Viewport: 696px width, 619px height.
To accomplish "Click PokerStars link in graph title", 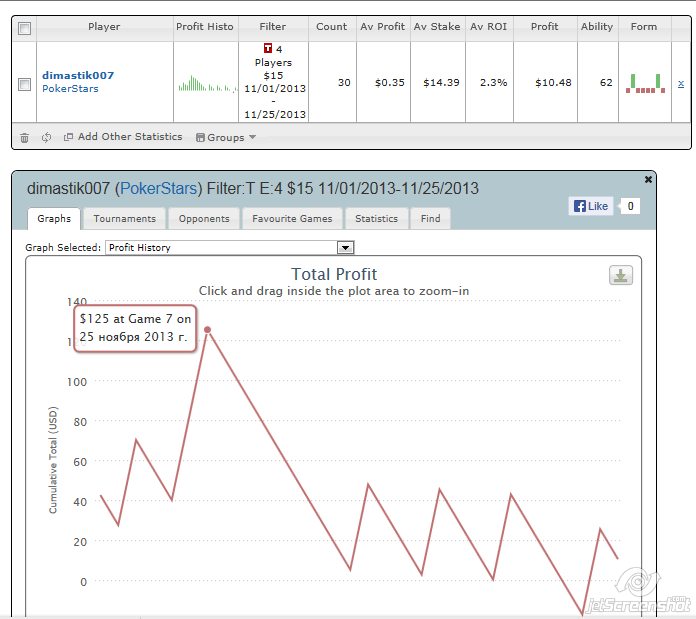I will (158, 189).
